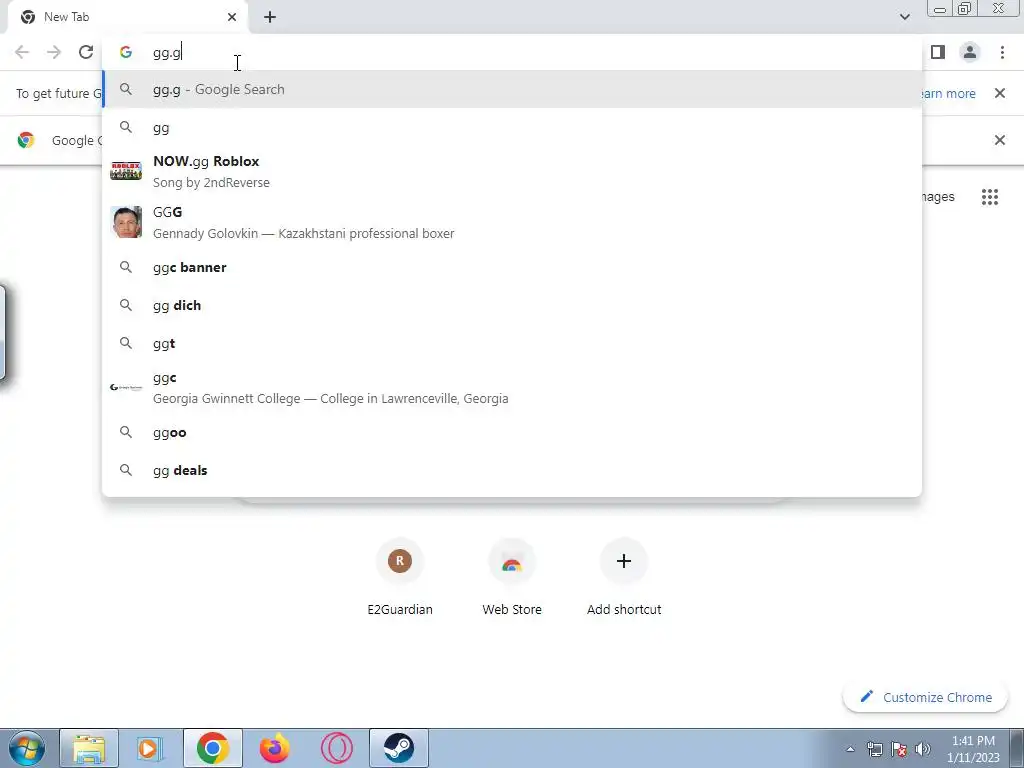The width and height of the screenshot is (1024, 768).
Task: Click the Show desktop strip
Action: tap(1017, 748)
